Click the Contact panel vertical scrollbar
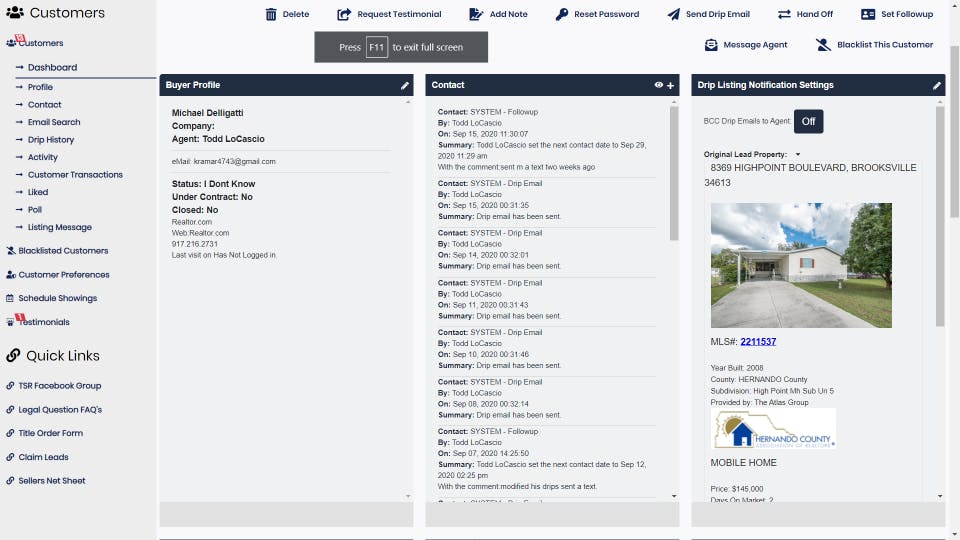960x540 pixels. click(674, 174)
